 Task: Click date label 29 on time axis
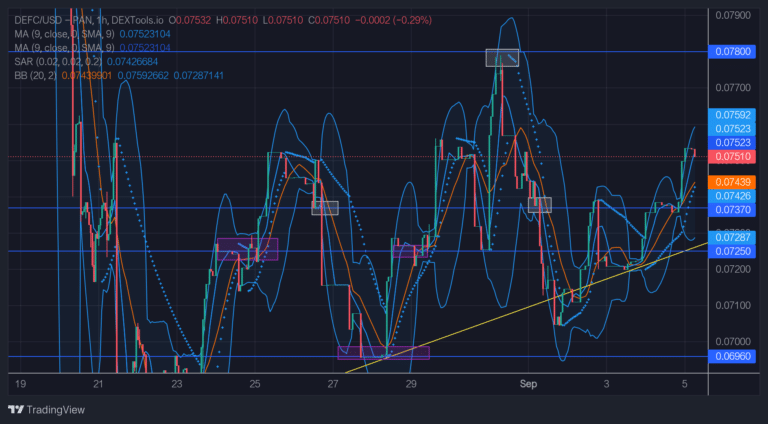[411, 384]
